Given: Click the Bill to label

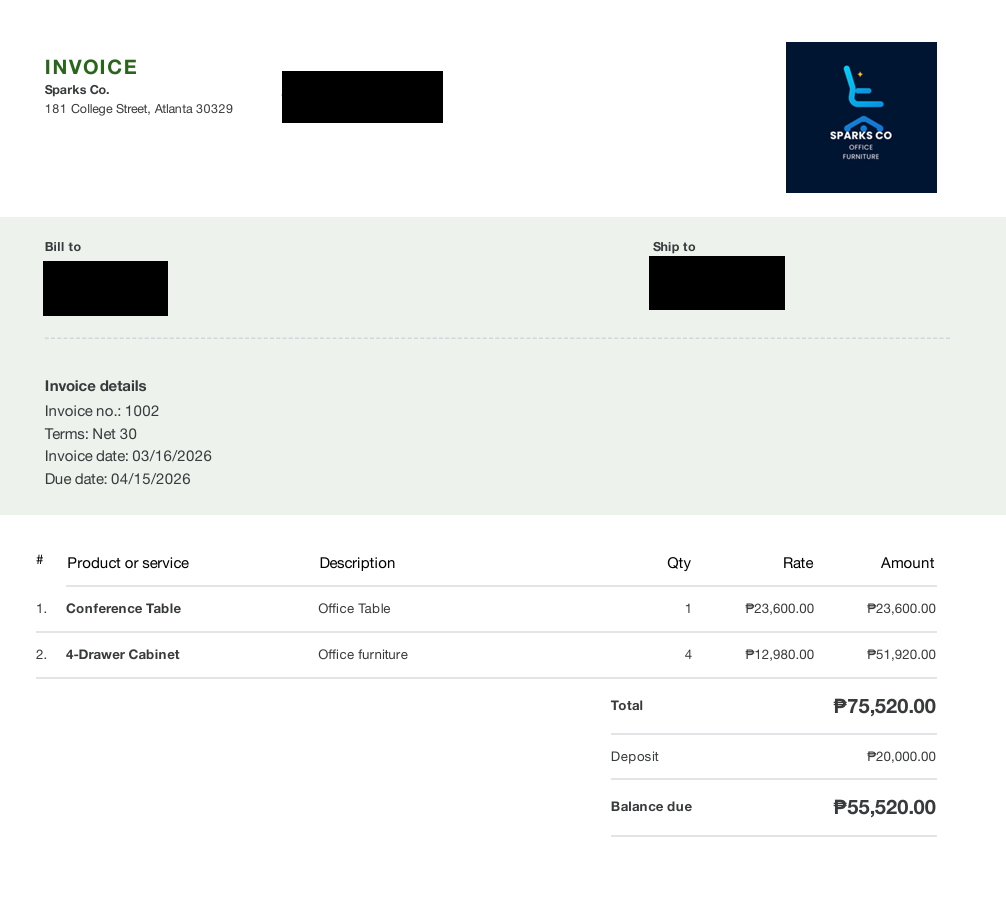Looking at the screenshot, I should coord(63,247).
